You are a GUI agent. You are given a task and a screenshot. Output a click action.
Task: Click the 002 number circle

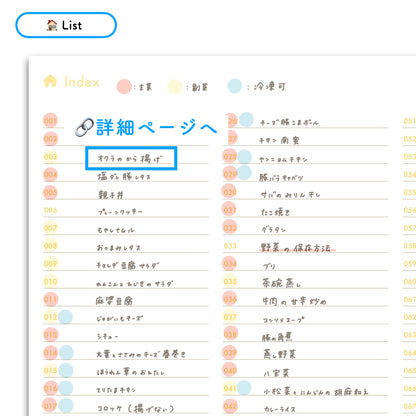coord(50,139)
